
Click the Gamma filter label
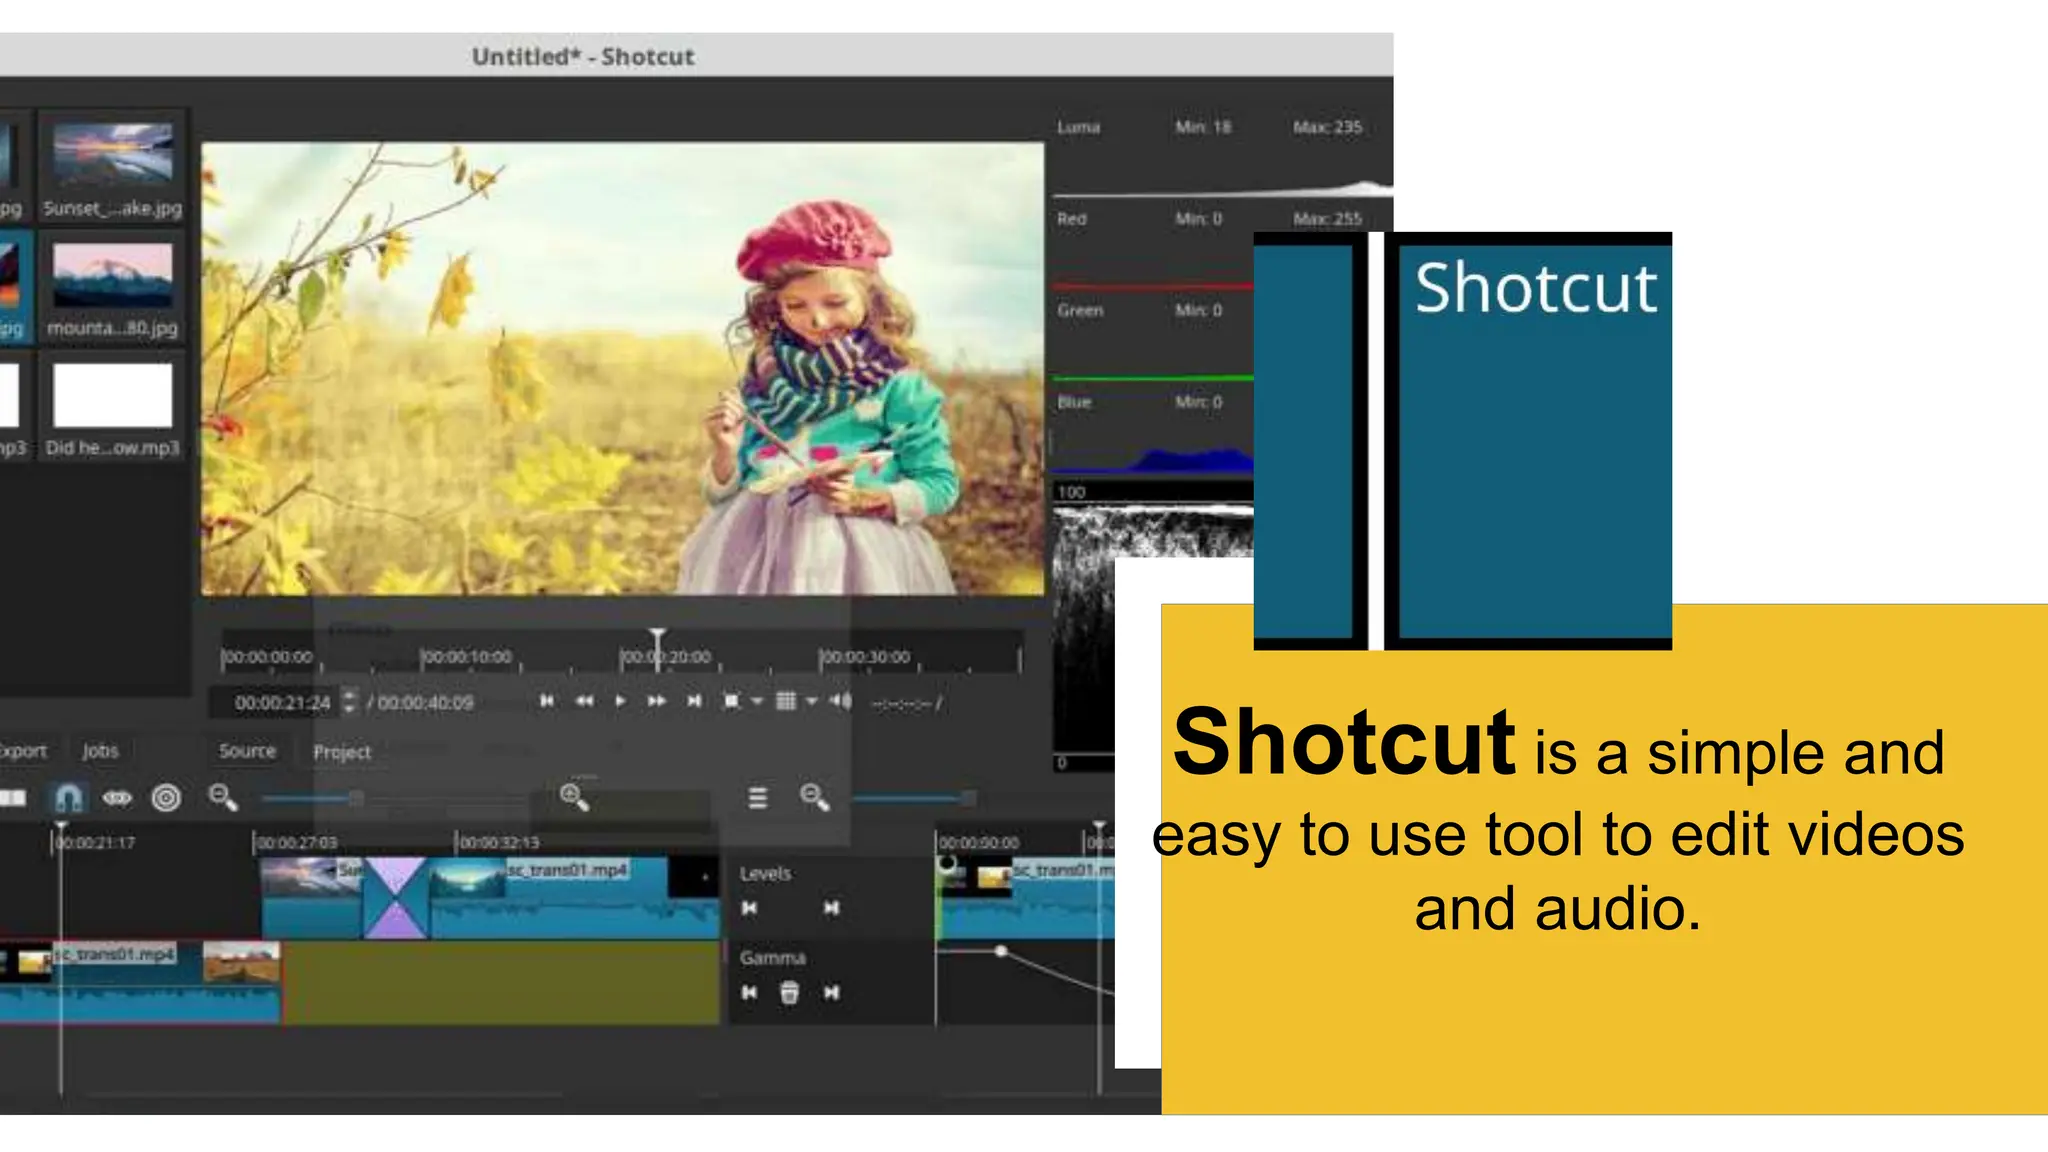pyautogui.click(x=773, y=957)
